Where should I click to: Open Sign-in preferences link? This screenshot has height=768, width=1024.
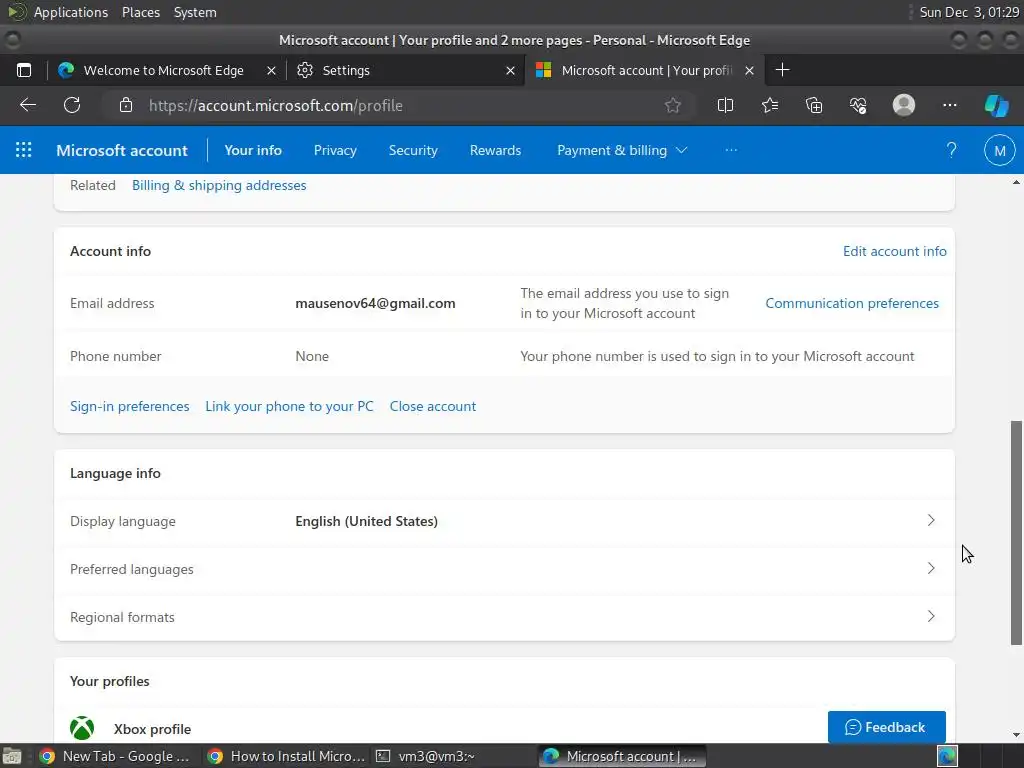pos(129,406)
